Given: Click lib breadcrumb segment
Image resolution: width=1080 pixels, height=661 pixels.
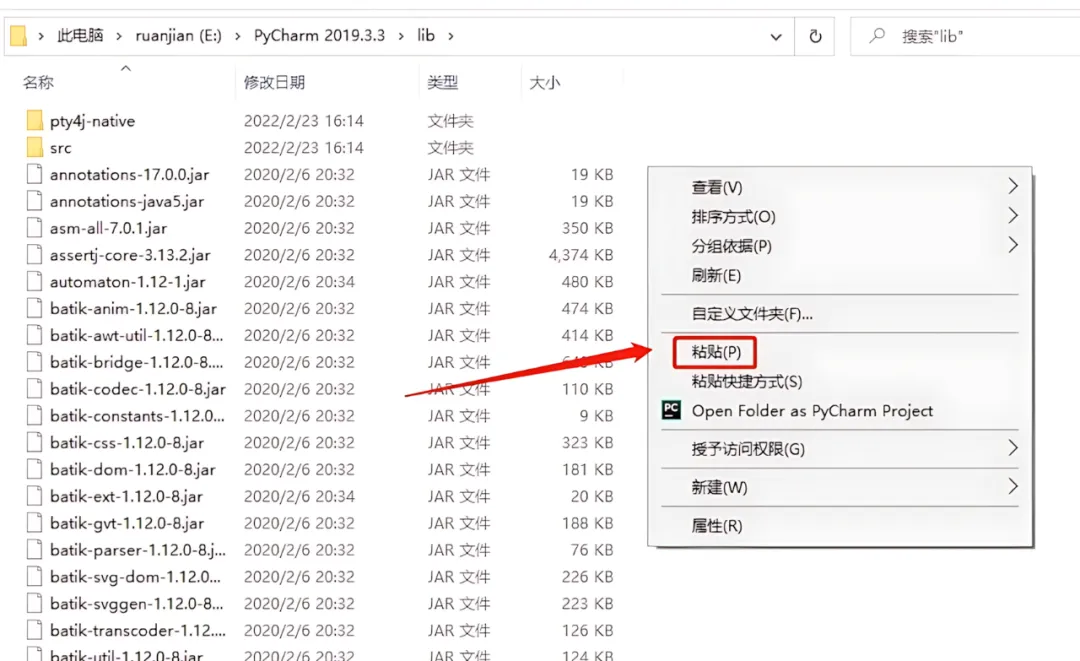Looking at the screenshot, I should tap(426, 35).
